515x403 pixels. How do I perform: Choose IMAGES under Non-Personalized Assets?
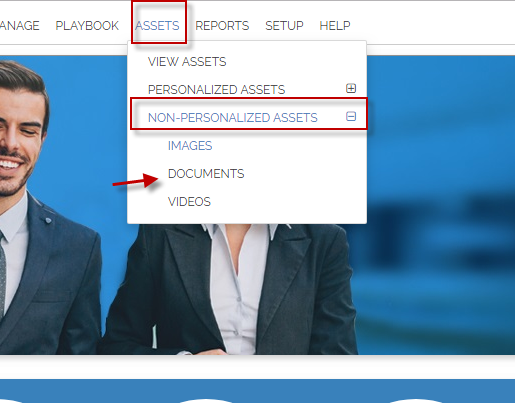tap(190, 146)
